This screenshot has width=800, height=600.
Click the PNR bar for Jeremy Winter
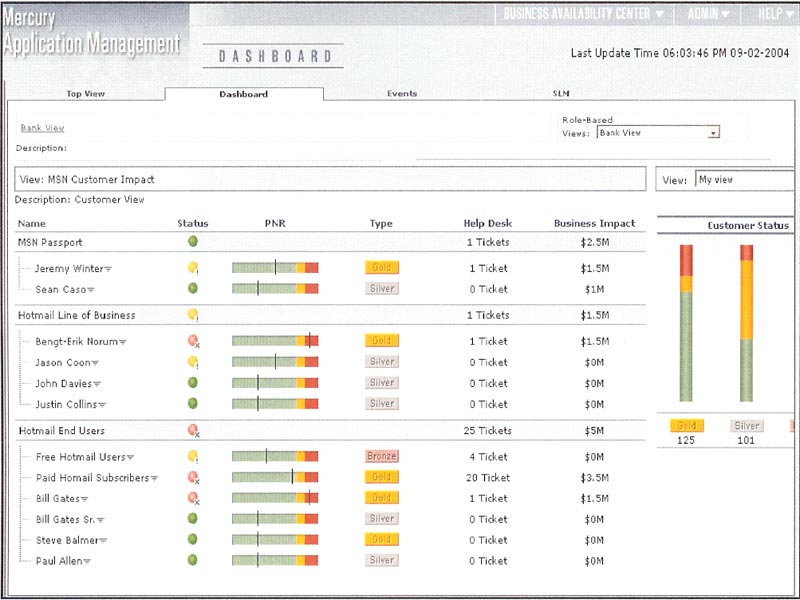click(275, 267)
